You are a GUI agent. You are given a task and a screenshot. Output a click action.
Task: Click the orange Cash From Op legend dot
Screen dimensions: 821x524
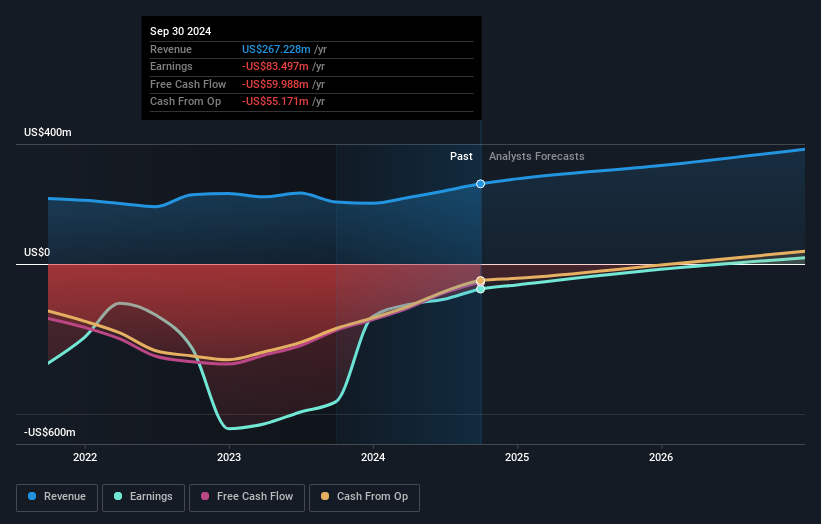pos(325,496)
